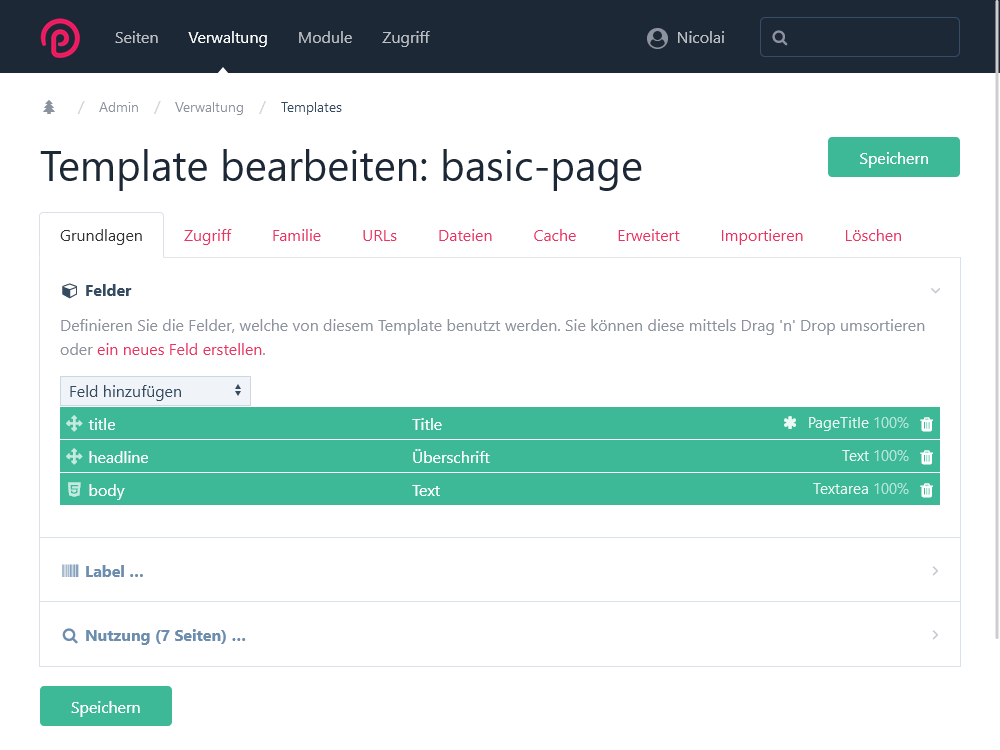This screenshot has width=1000, height=750.
Task: Remove the headline field via trash icon
Action: point(927,457)
